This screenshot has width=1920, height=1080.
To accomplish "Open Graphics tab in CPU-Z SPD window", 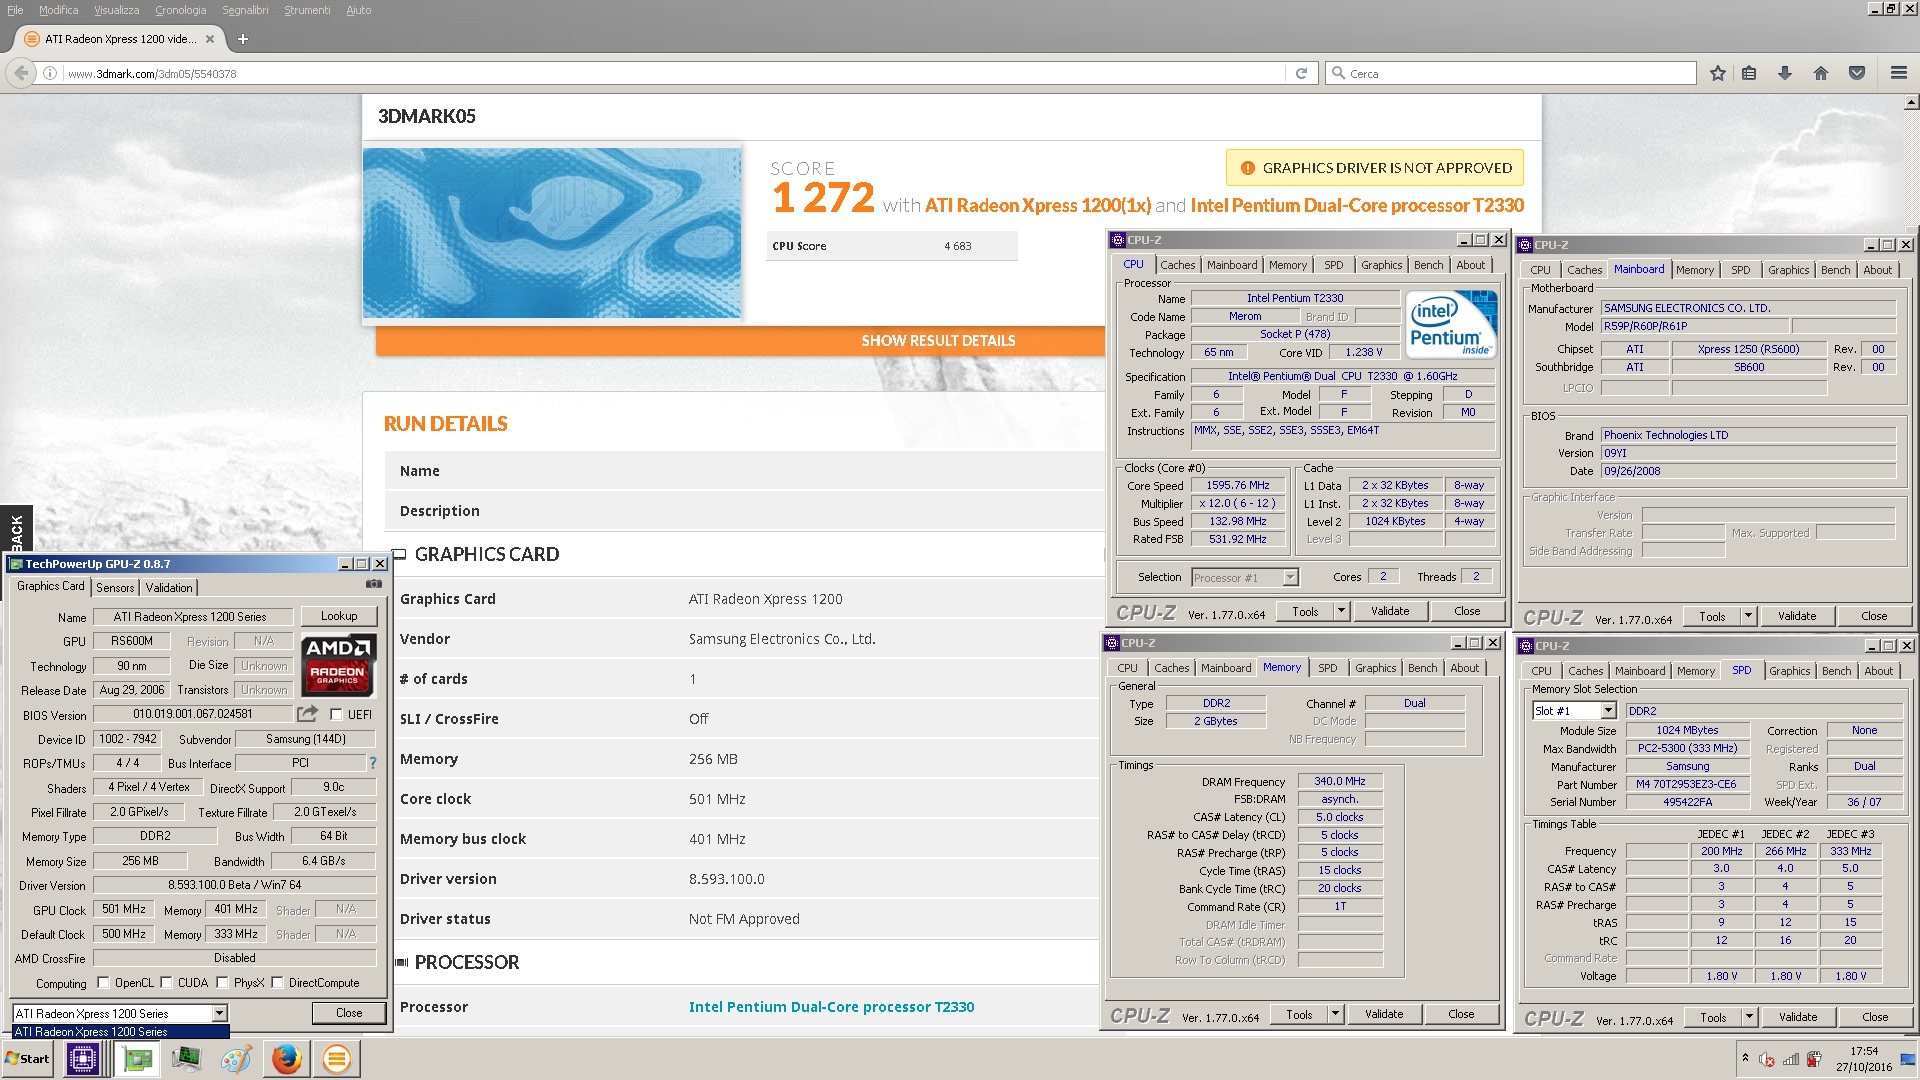I will click(x=1789, y=671).
